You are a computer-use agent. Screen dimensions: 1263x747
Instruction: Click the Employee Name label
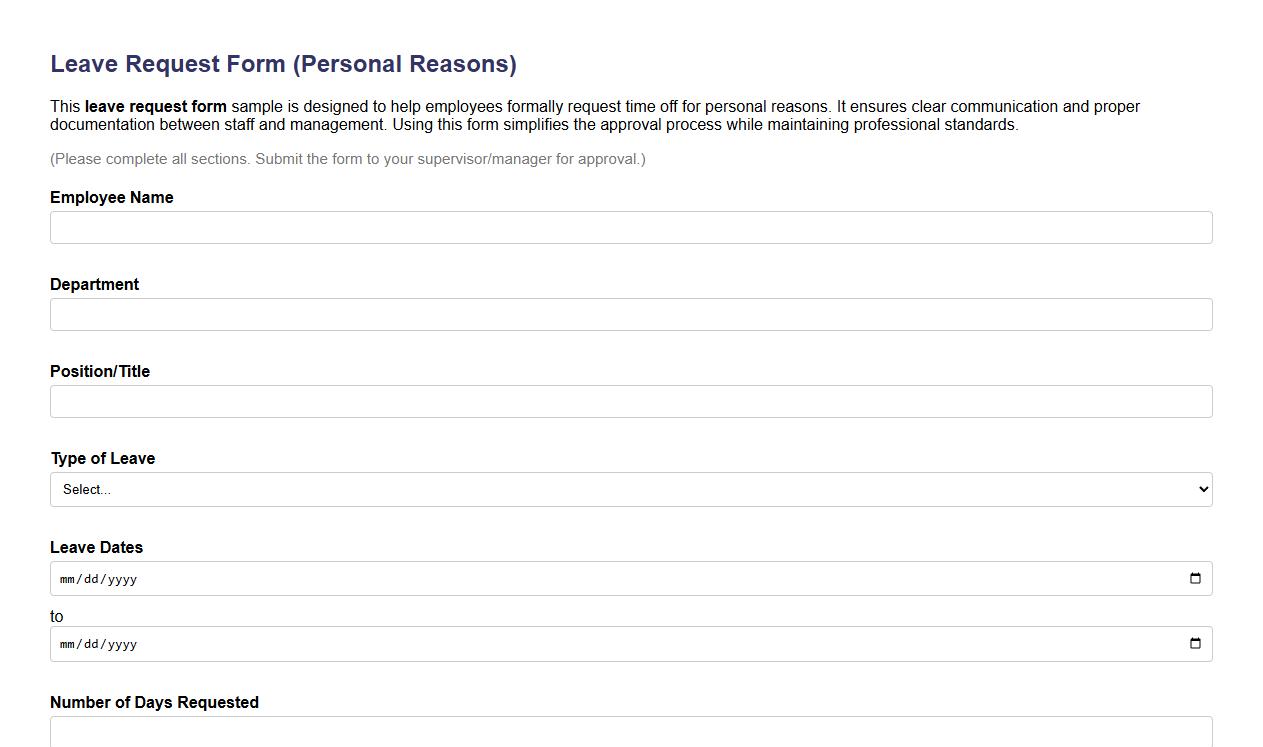(x=111, y=197)
